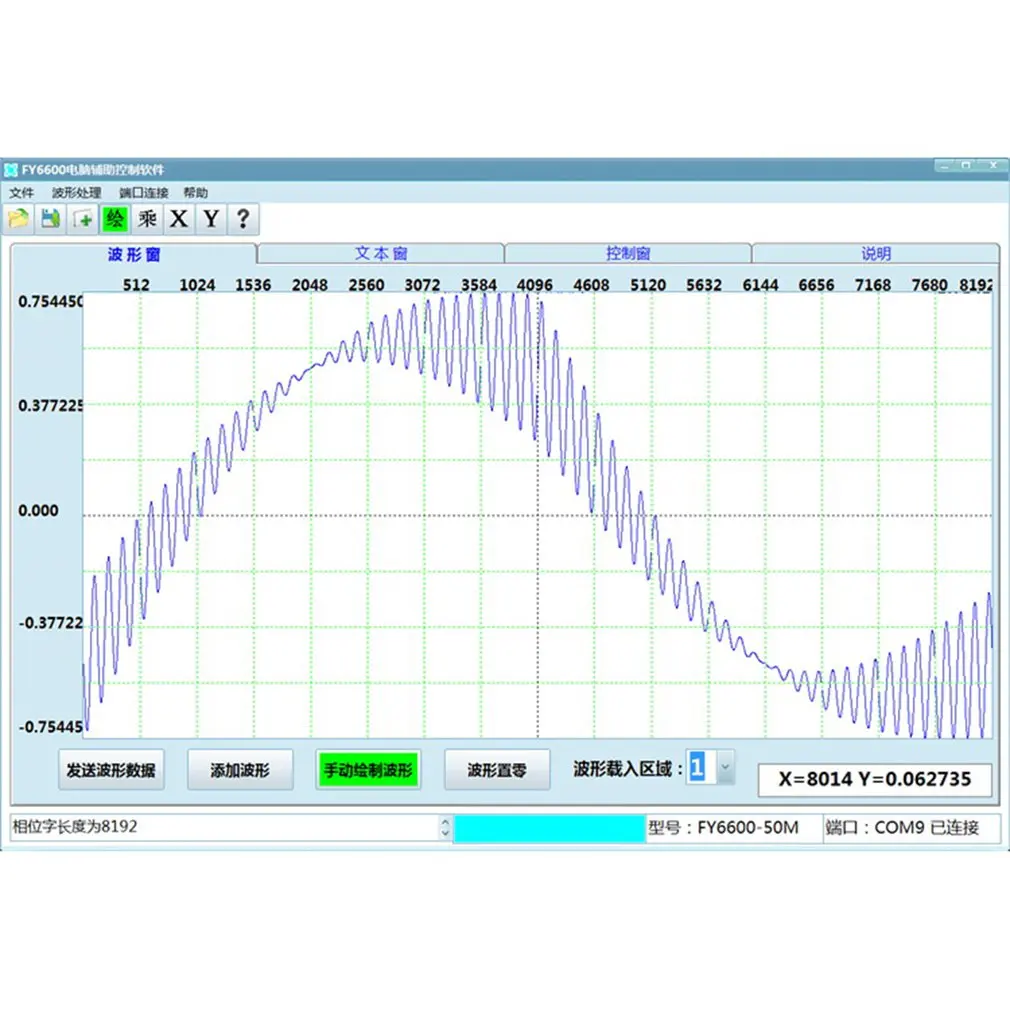The width and height of the screenshot is (1010, 1010).
Task: Click the 型号：FY6600-50M status text
Action: (723, 828)
